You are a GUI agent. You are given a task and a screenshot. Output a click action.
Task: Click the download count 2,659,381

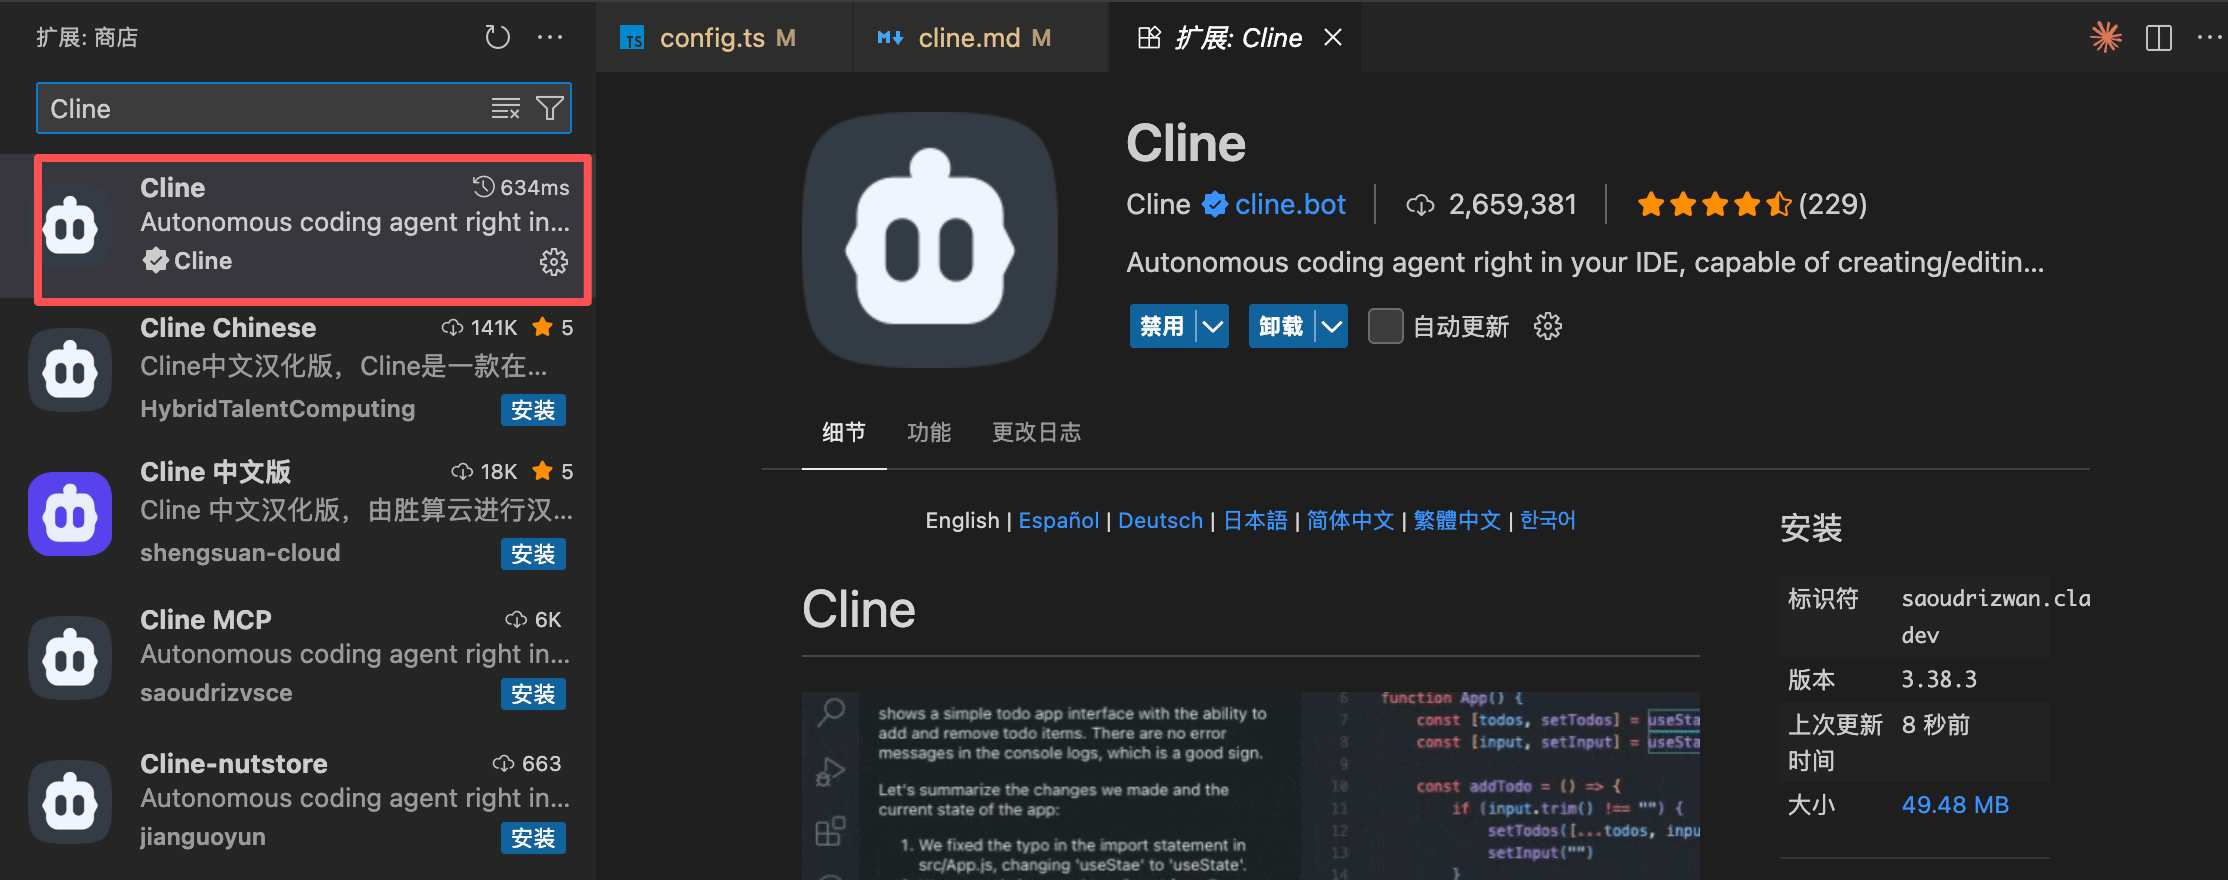click(1513, 204)
